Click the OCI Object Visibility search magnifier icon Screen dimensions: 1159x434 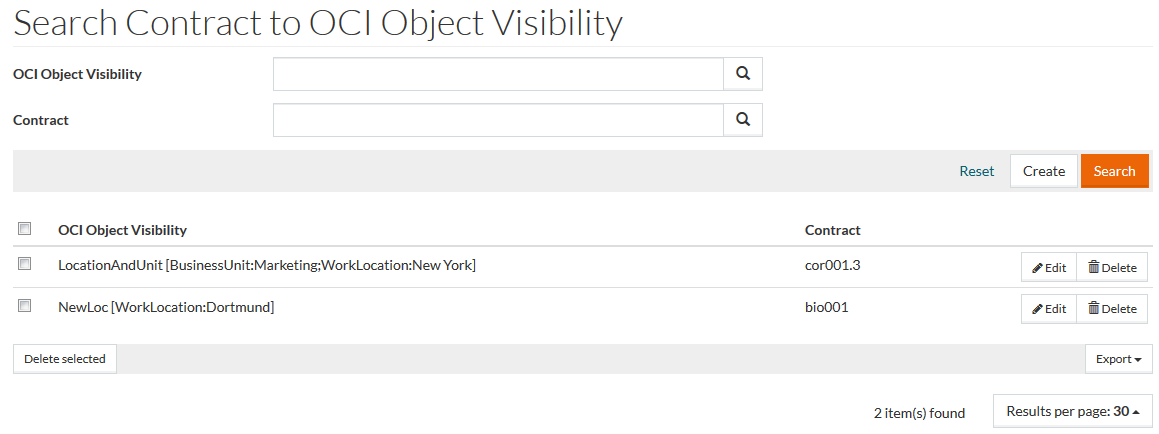pos(742,74)
